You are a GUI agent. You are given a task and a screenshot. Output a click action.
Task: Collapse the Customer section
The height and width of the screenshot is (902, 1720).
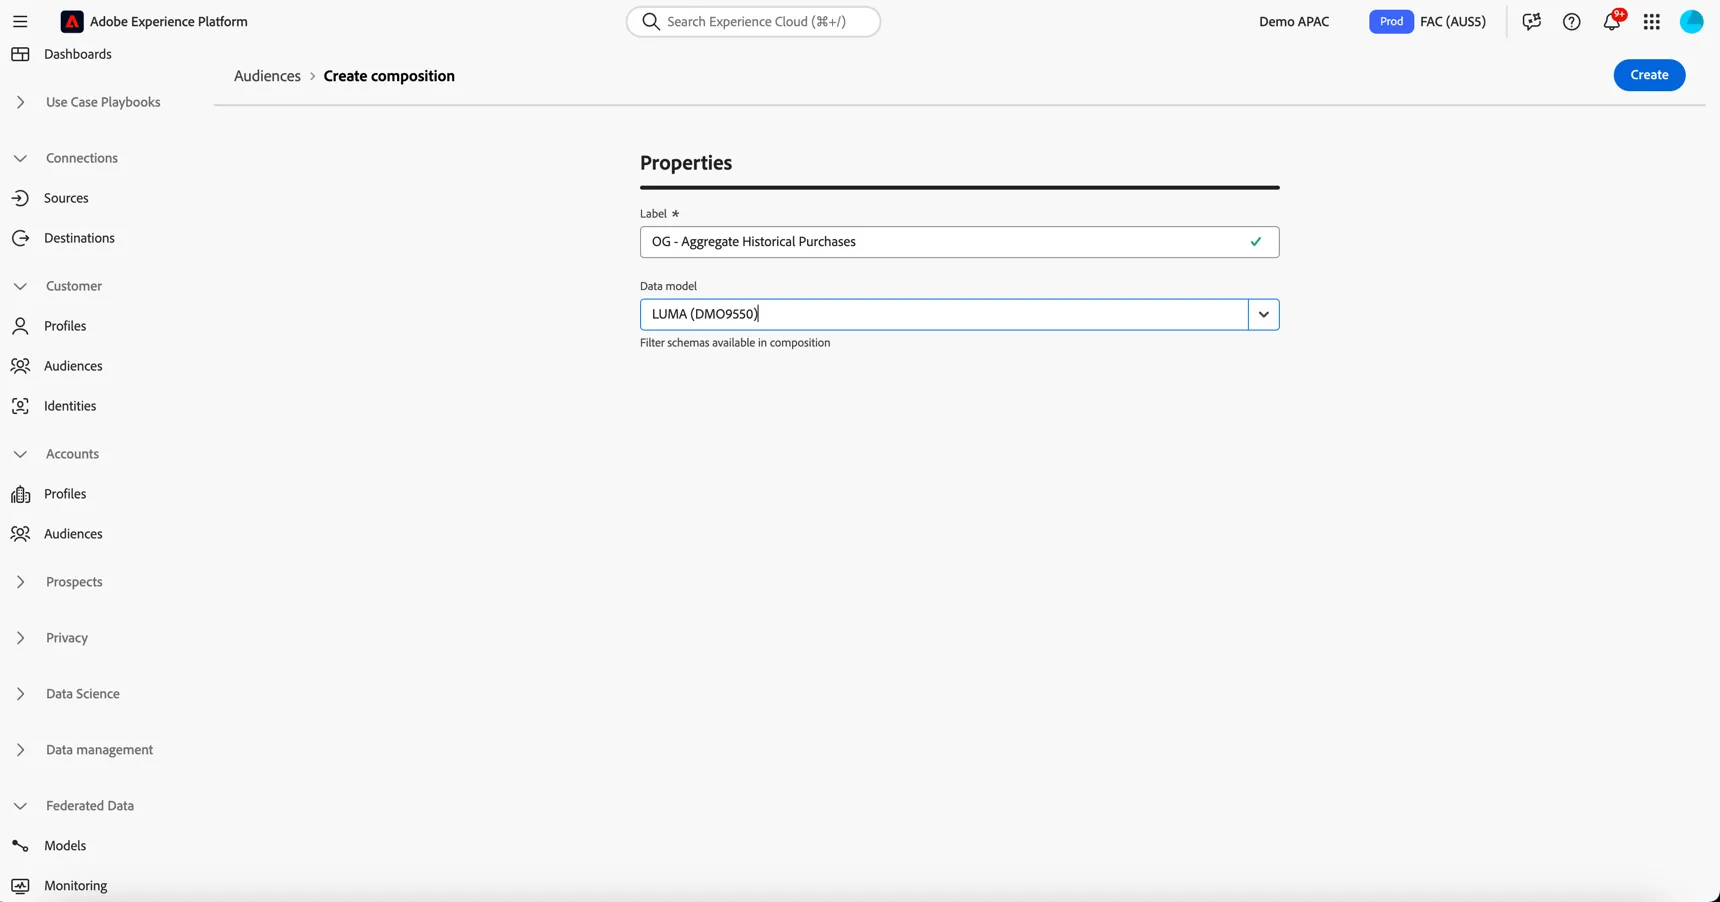click(x=20, y=286)
